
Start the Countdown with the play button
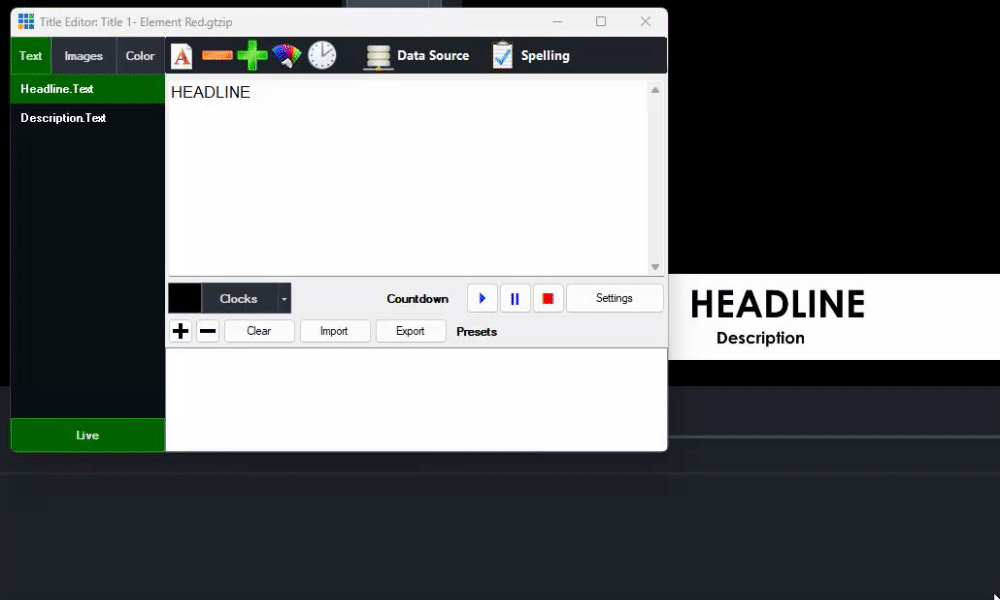click(x=482, y=298)
